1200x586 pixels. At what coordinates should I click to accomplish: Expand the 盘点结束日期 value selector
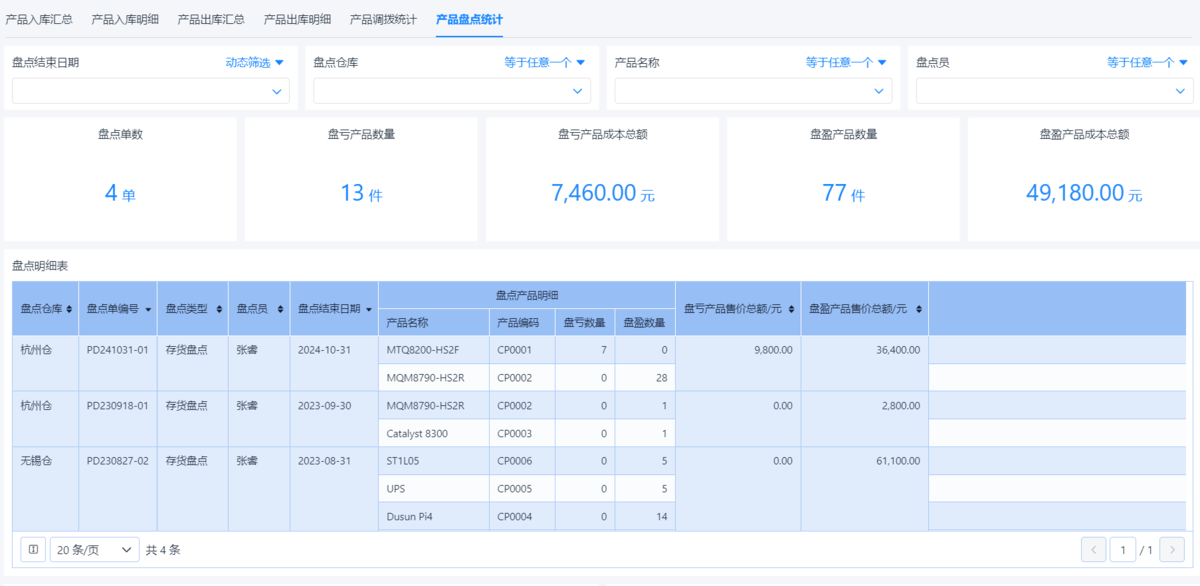pyautogui.click(x=151, y=91)
